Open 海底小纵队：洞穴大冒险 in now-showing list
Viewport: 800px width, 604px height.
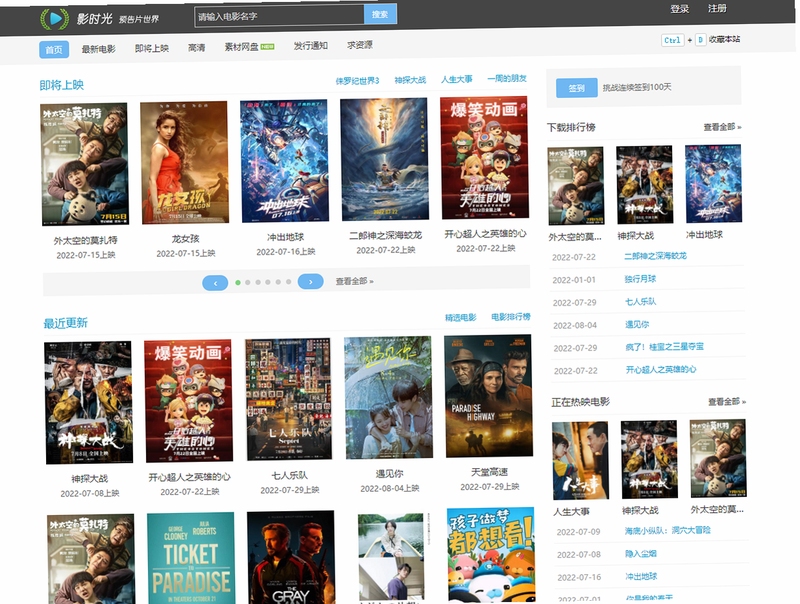click(667, 531)
